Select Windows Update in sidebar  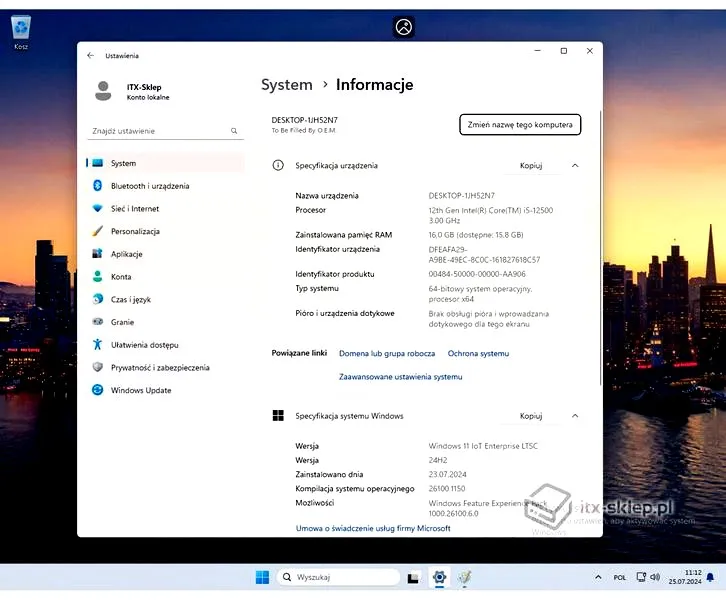tap(165, 390)
